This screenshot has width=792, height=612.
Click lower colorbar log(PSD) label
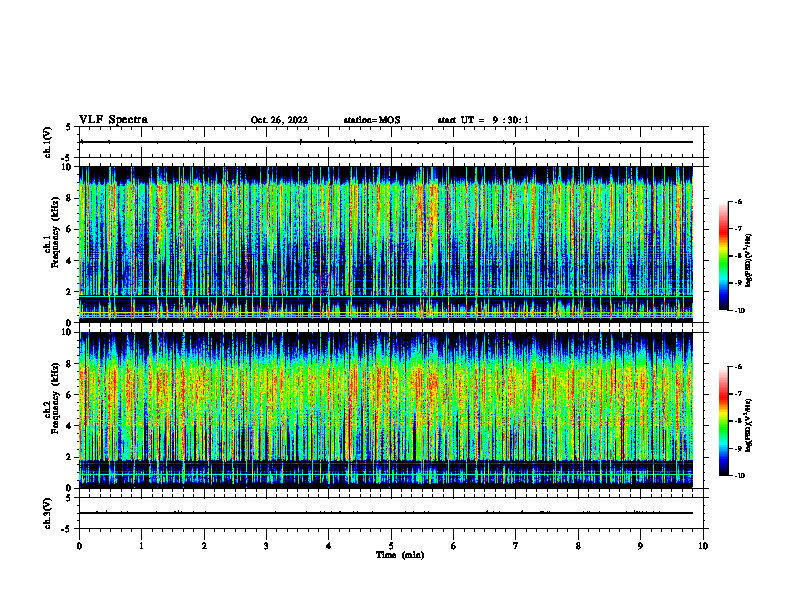[x=749, y=426]
